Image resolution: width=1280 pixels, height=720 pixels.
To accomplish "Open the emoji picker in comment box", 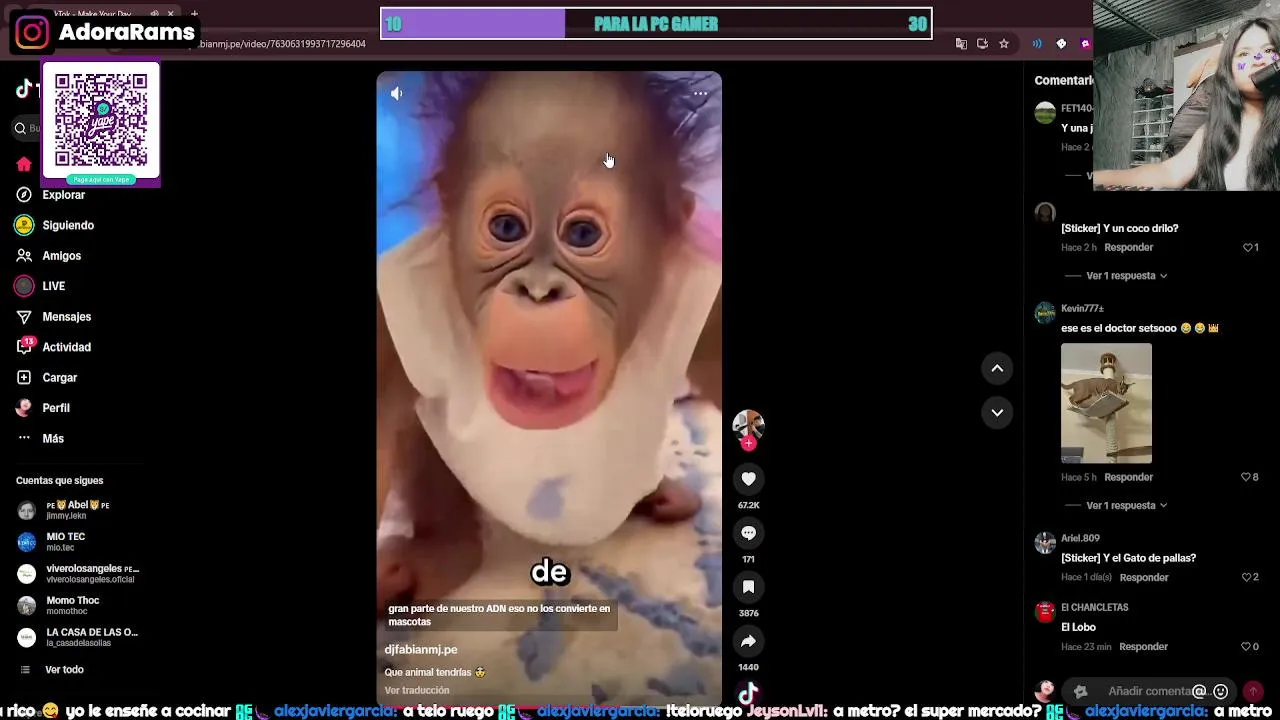I will click(x=1220, y=691).
